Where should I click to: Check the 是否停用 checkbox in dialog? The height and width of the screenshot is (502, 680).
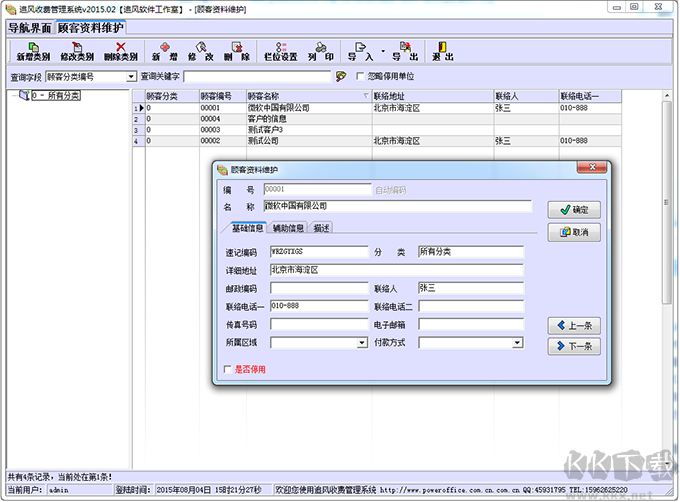tap(227, 369)
